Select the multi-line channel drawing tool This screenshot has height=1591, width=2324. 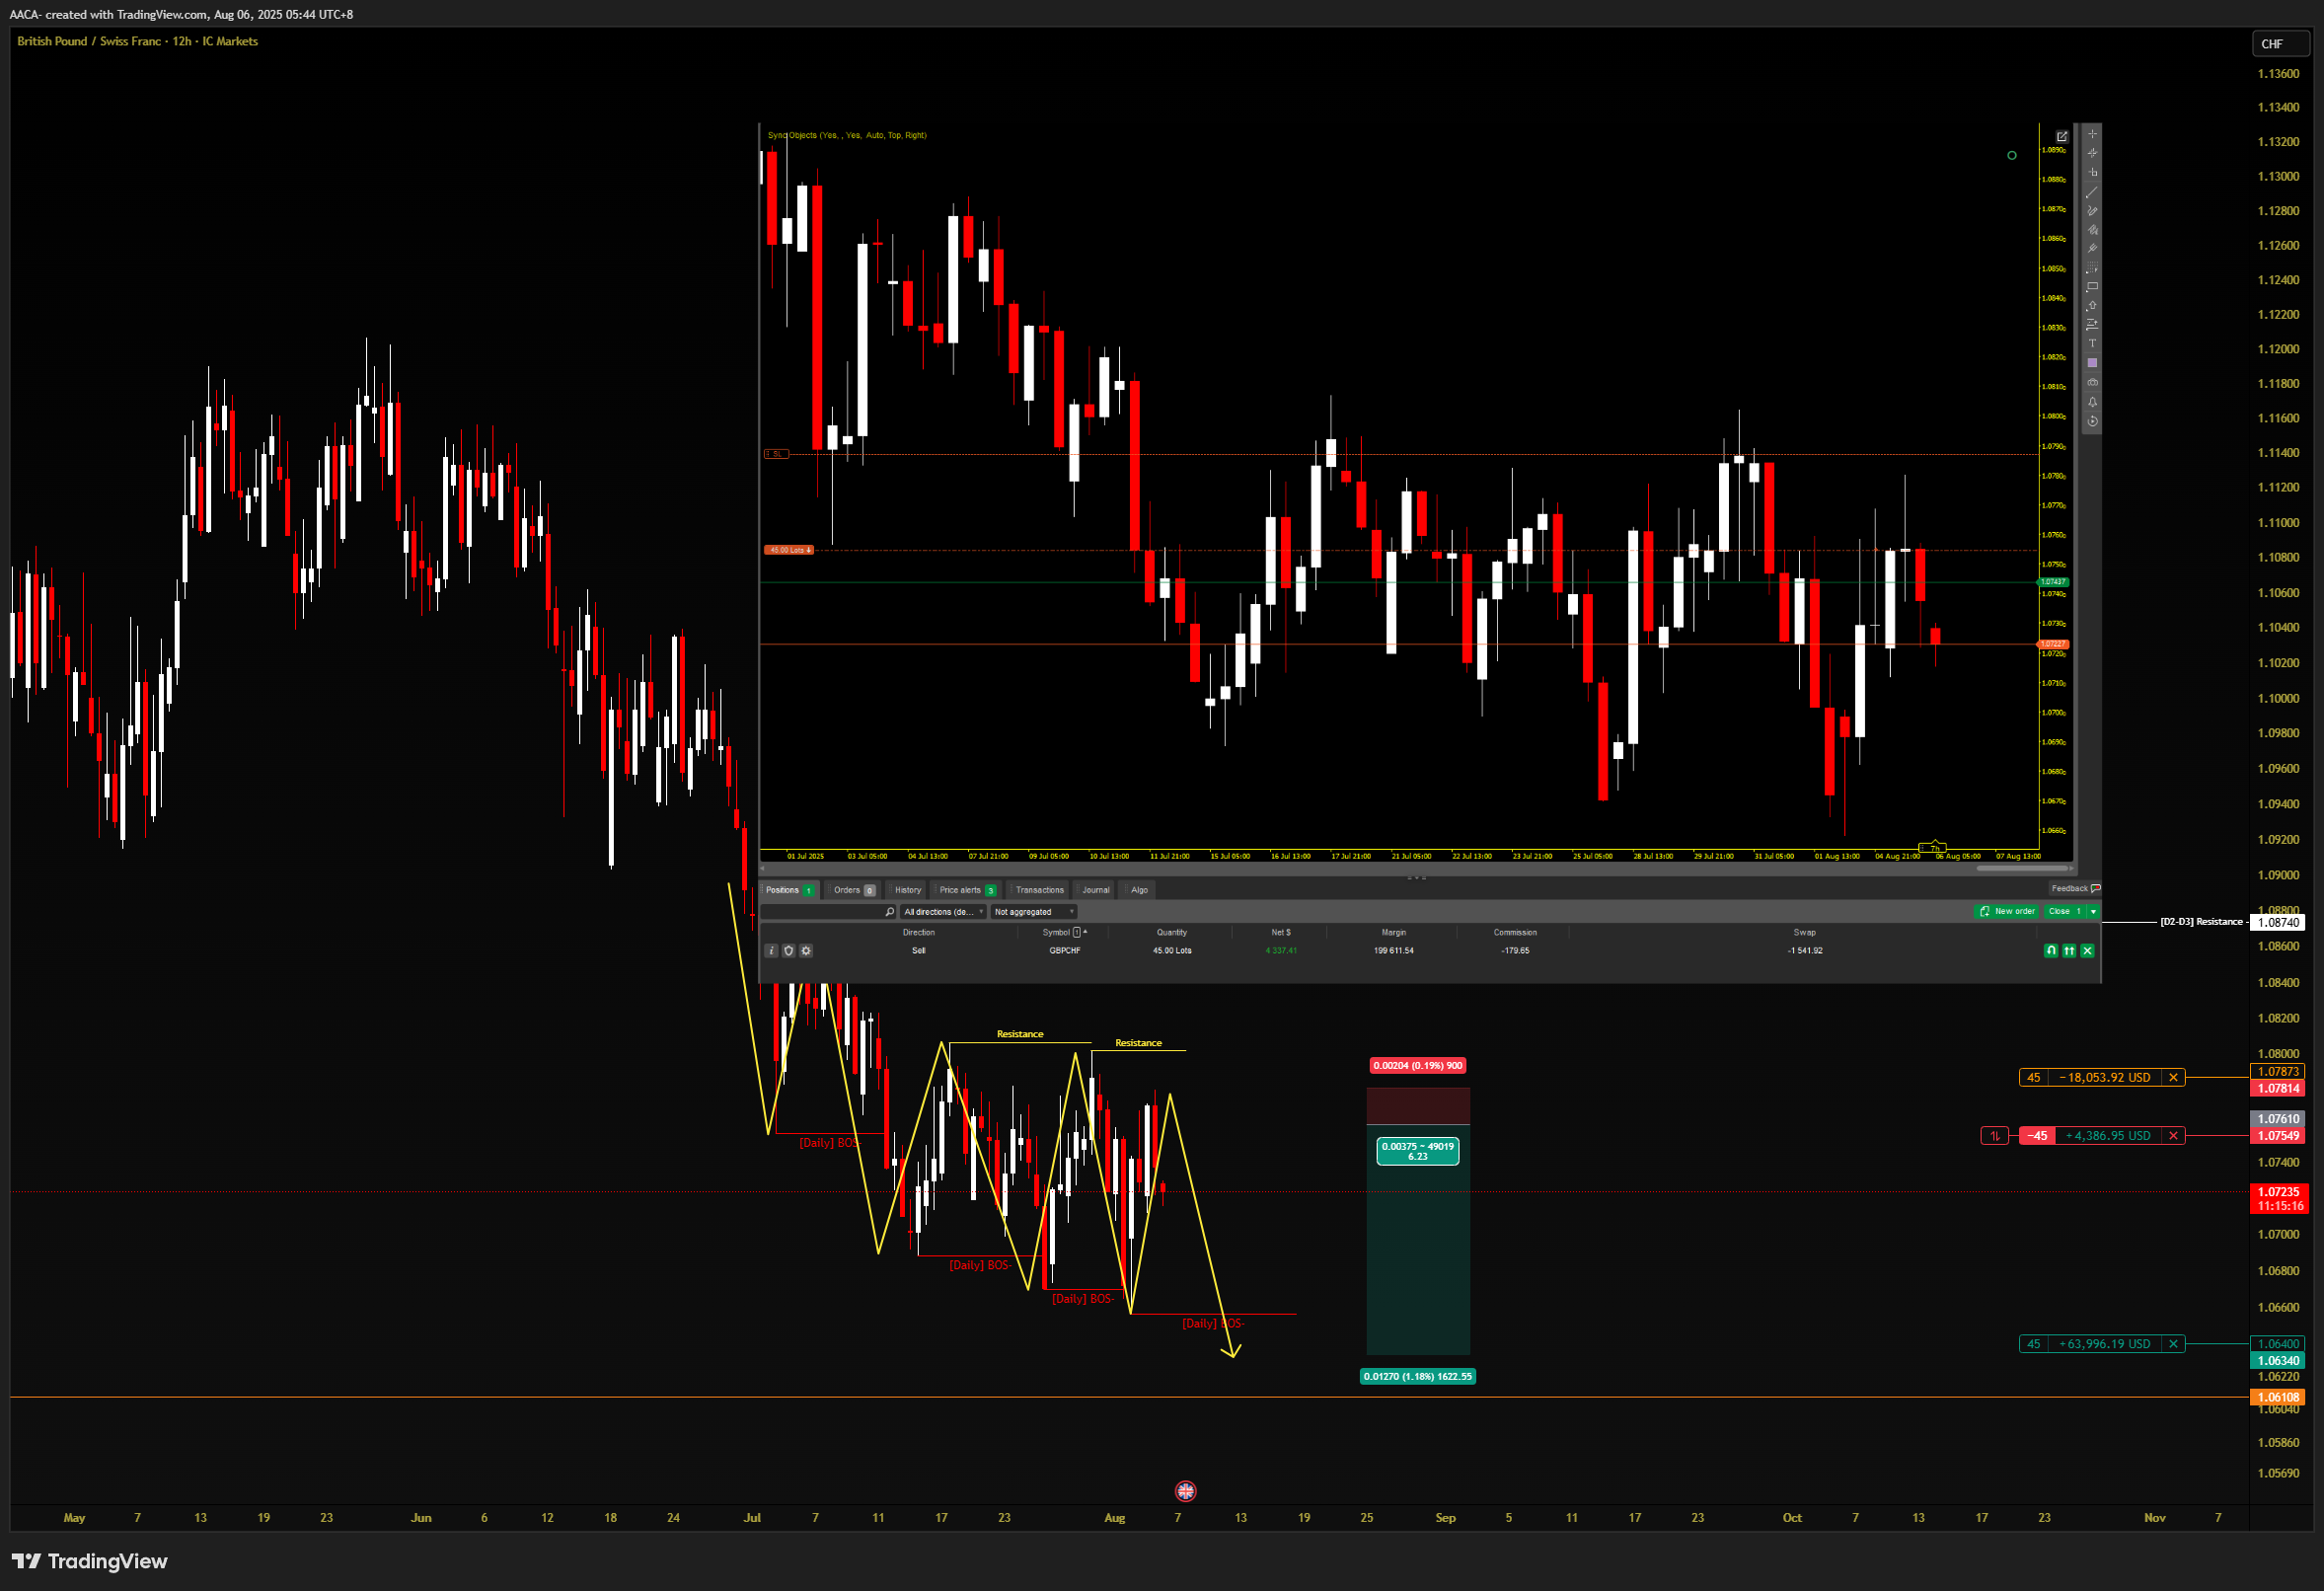pos(2092,230)
